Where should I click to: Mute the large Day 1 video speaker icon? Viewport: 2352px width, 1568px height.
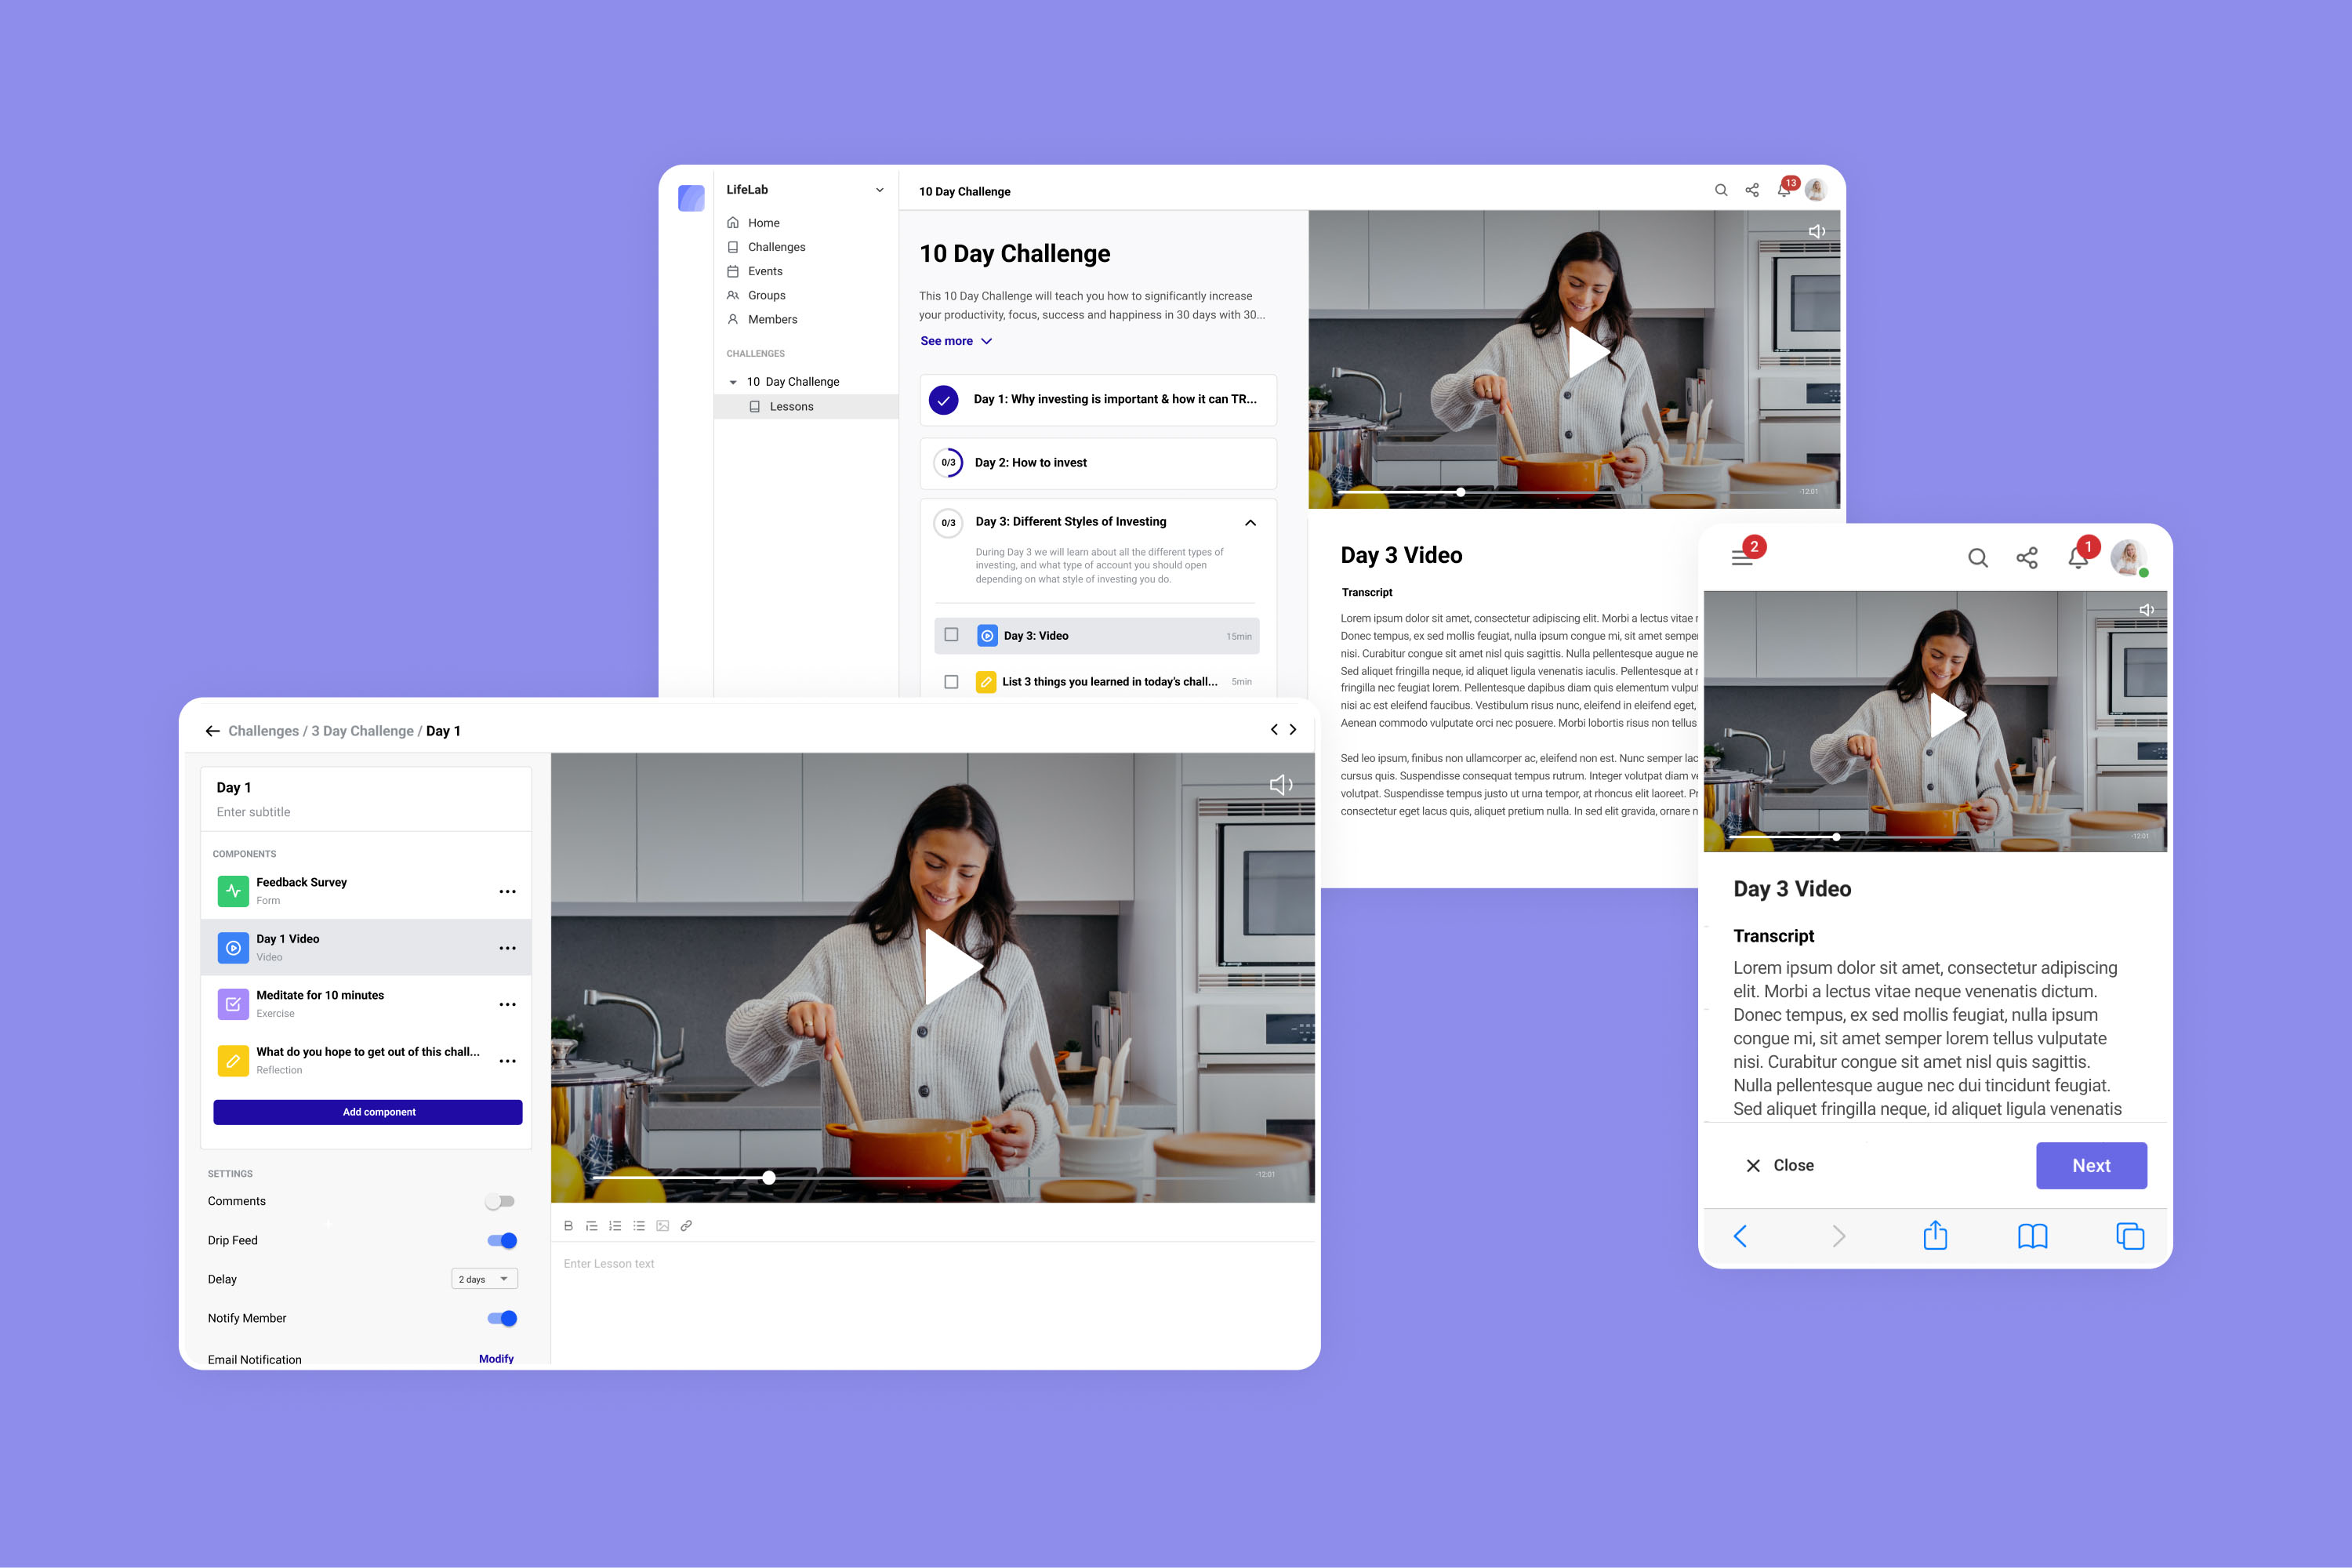pos(1280,785)
